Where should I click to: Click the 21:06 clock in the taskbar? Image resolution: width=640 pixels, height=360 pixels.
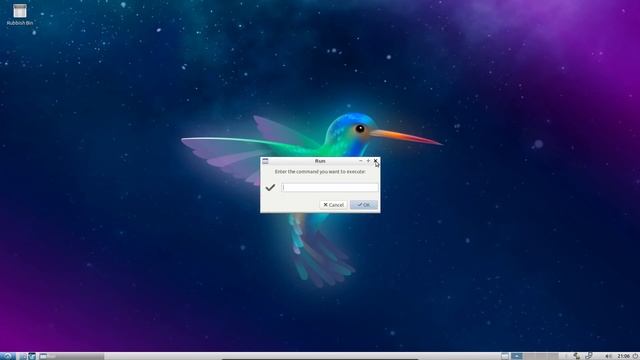click(x=623, y=356)
